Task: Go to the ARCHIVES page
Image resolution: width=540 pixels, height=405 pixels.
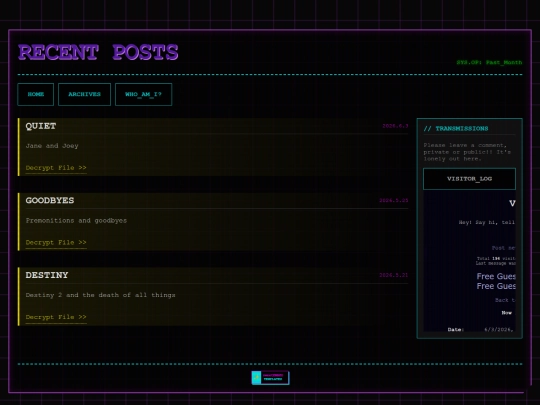Action: [84, 94]
